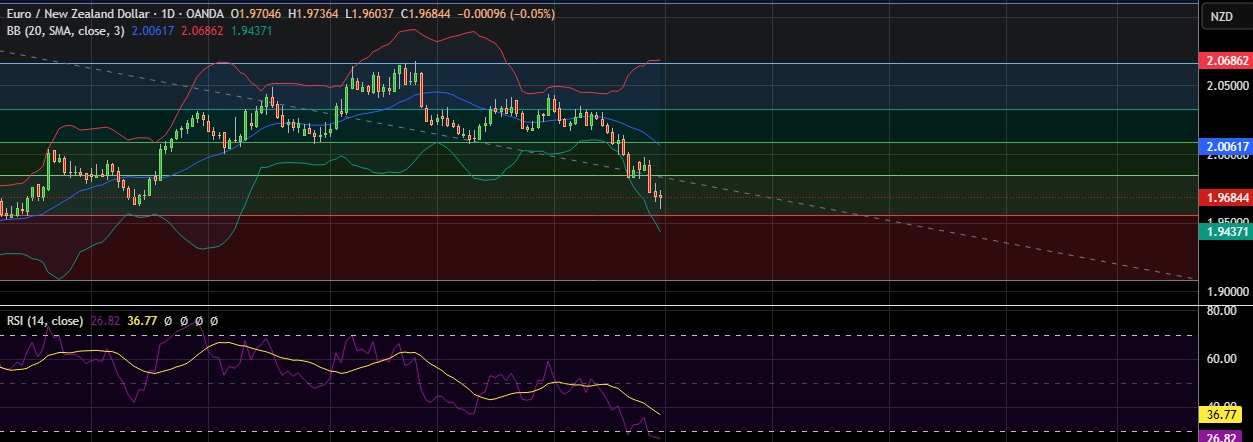Viewport: 1253px width, 442px height.
Task: Click the purple 26.82 value in RSI legend
Action: 108,321
